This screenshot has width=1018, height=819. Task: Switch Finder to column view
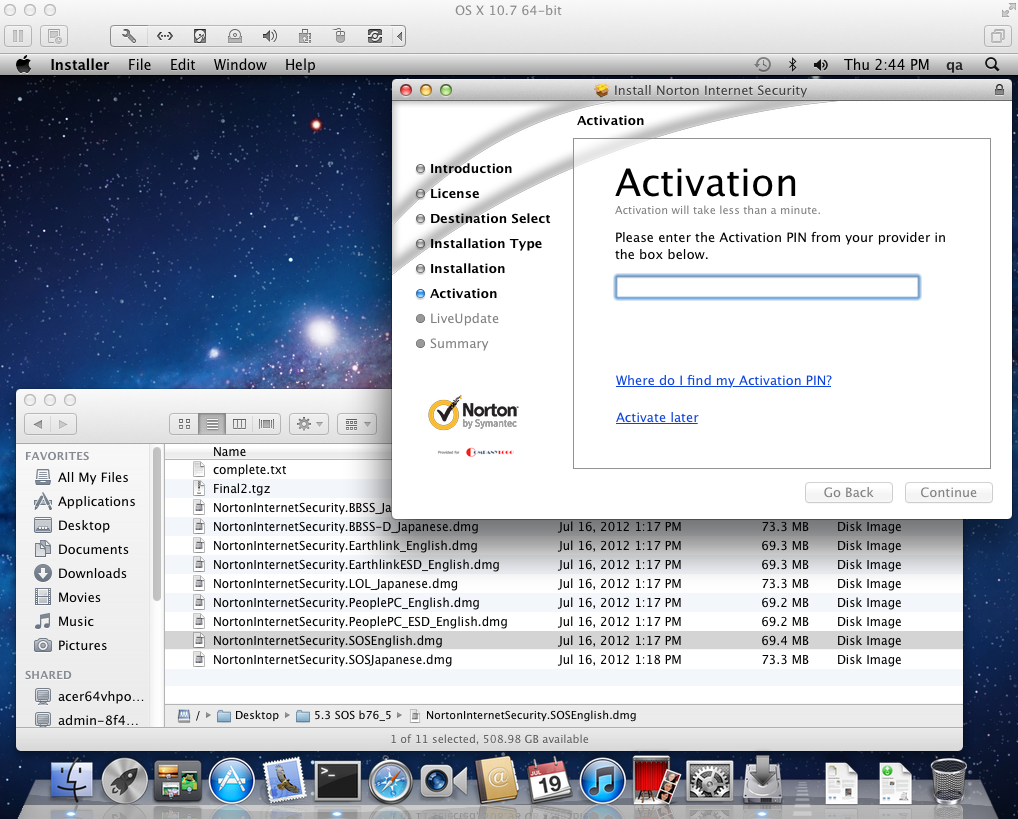pyautogui.click(x=239, y=424)
